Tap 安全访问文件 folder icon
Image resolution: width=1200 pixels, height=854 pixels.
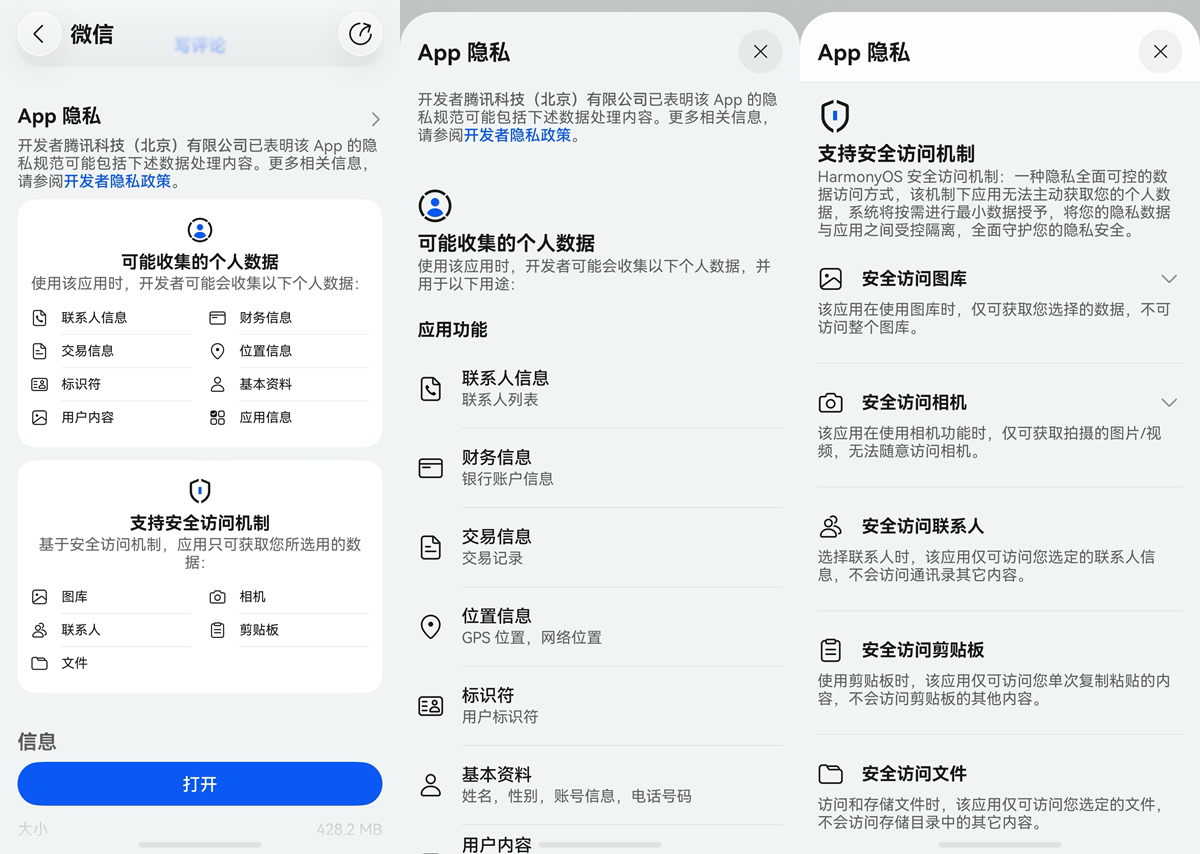pos(830,774)
